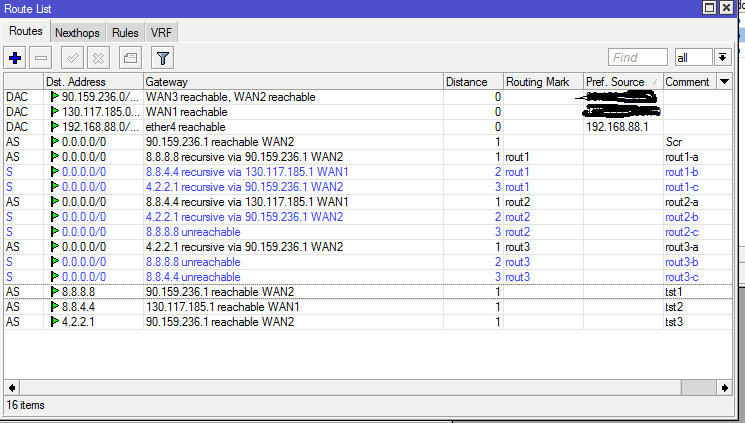Select the 90.159.236.0 connected route
The width and height of the screenshot is (745, 423).
coord(368,97)
